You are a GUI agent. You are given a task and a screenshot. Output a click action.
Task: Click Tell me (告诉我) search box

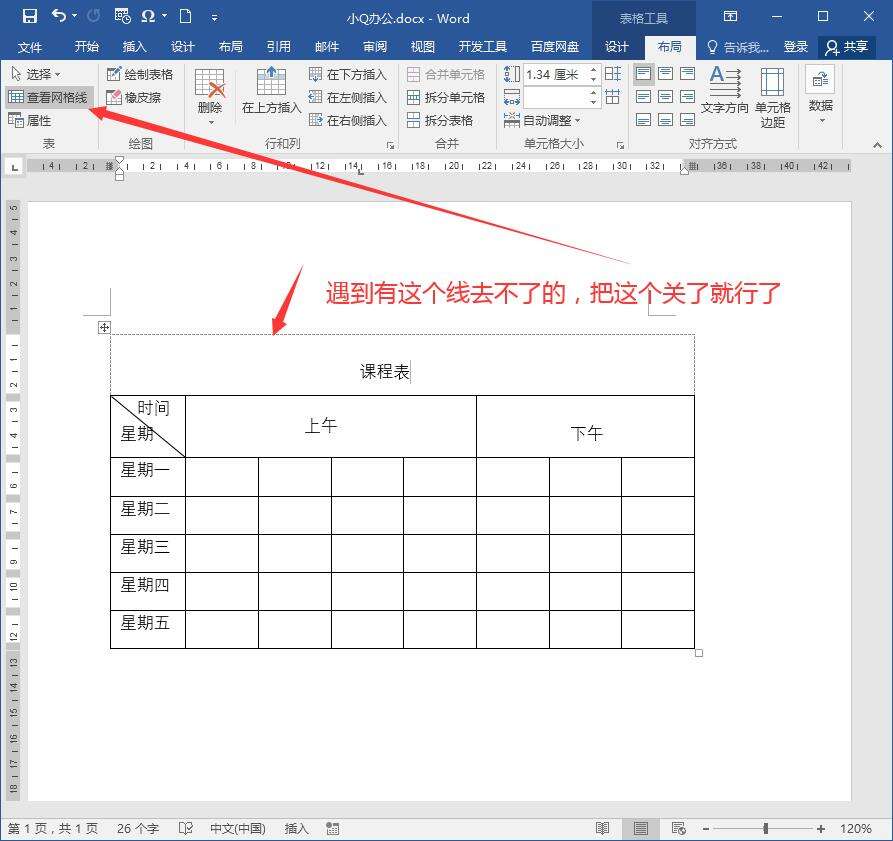[x=738, y=47]
